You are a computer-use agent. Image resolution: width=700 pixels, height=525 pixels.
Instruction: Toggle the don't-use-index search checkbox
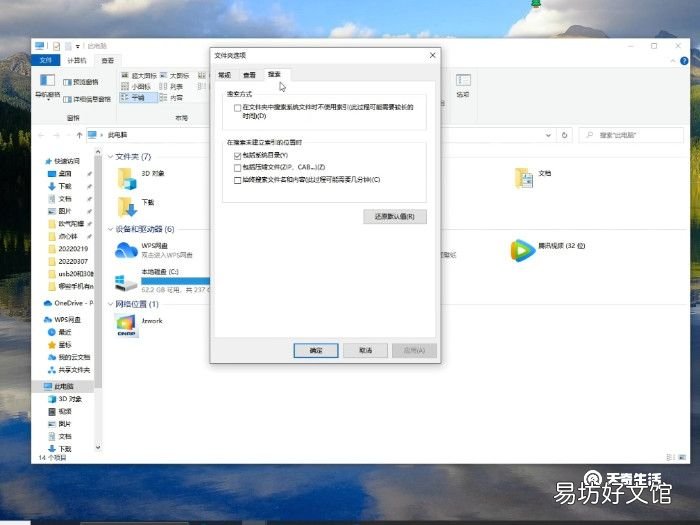click(238, 108)
